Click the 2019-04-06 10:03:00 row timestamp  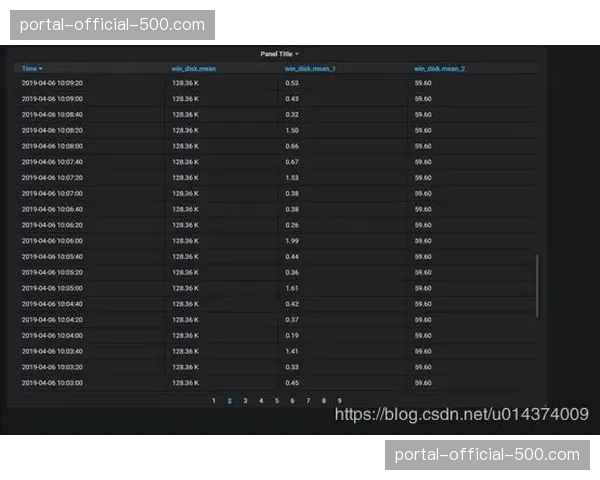pyautogui.click(x=52, y=383)
